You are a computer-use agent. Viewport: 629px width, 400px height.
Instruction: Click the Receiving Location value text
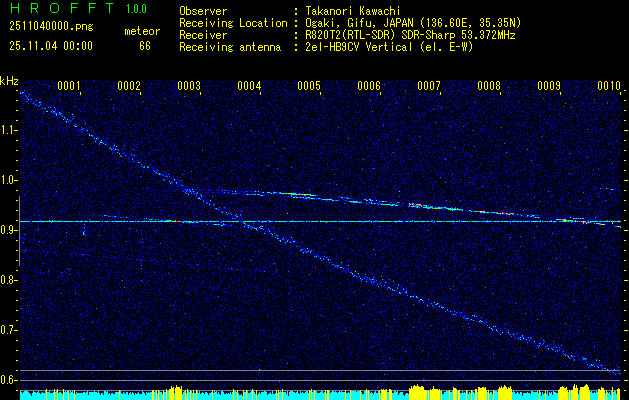413,23
